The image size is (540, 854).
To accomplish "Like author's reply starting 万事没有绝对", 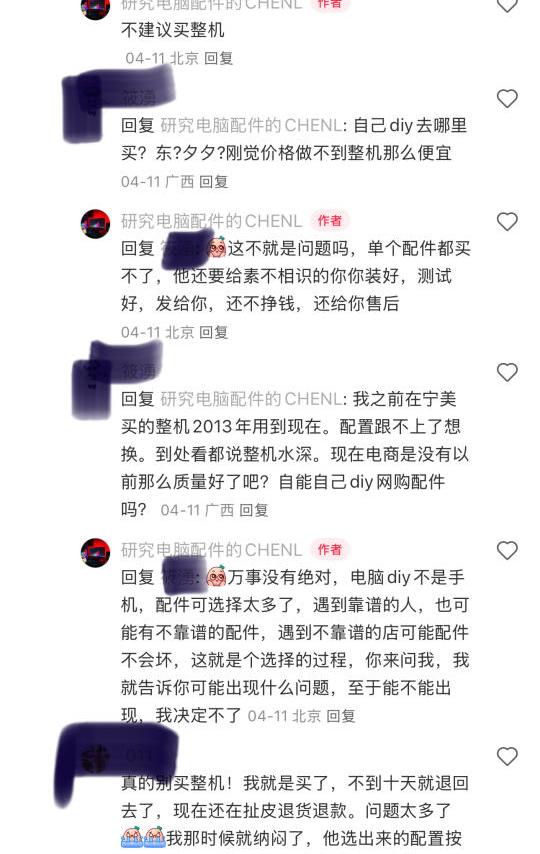I will coord(507,551).
